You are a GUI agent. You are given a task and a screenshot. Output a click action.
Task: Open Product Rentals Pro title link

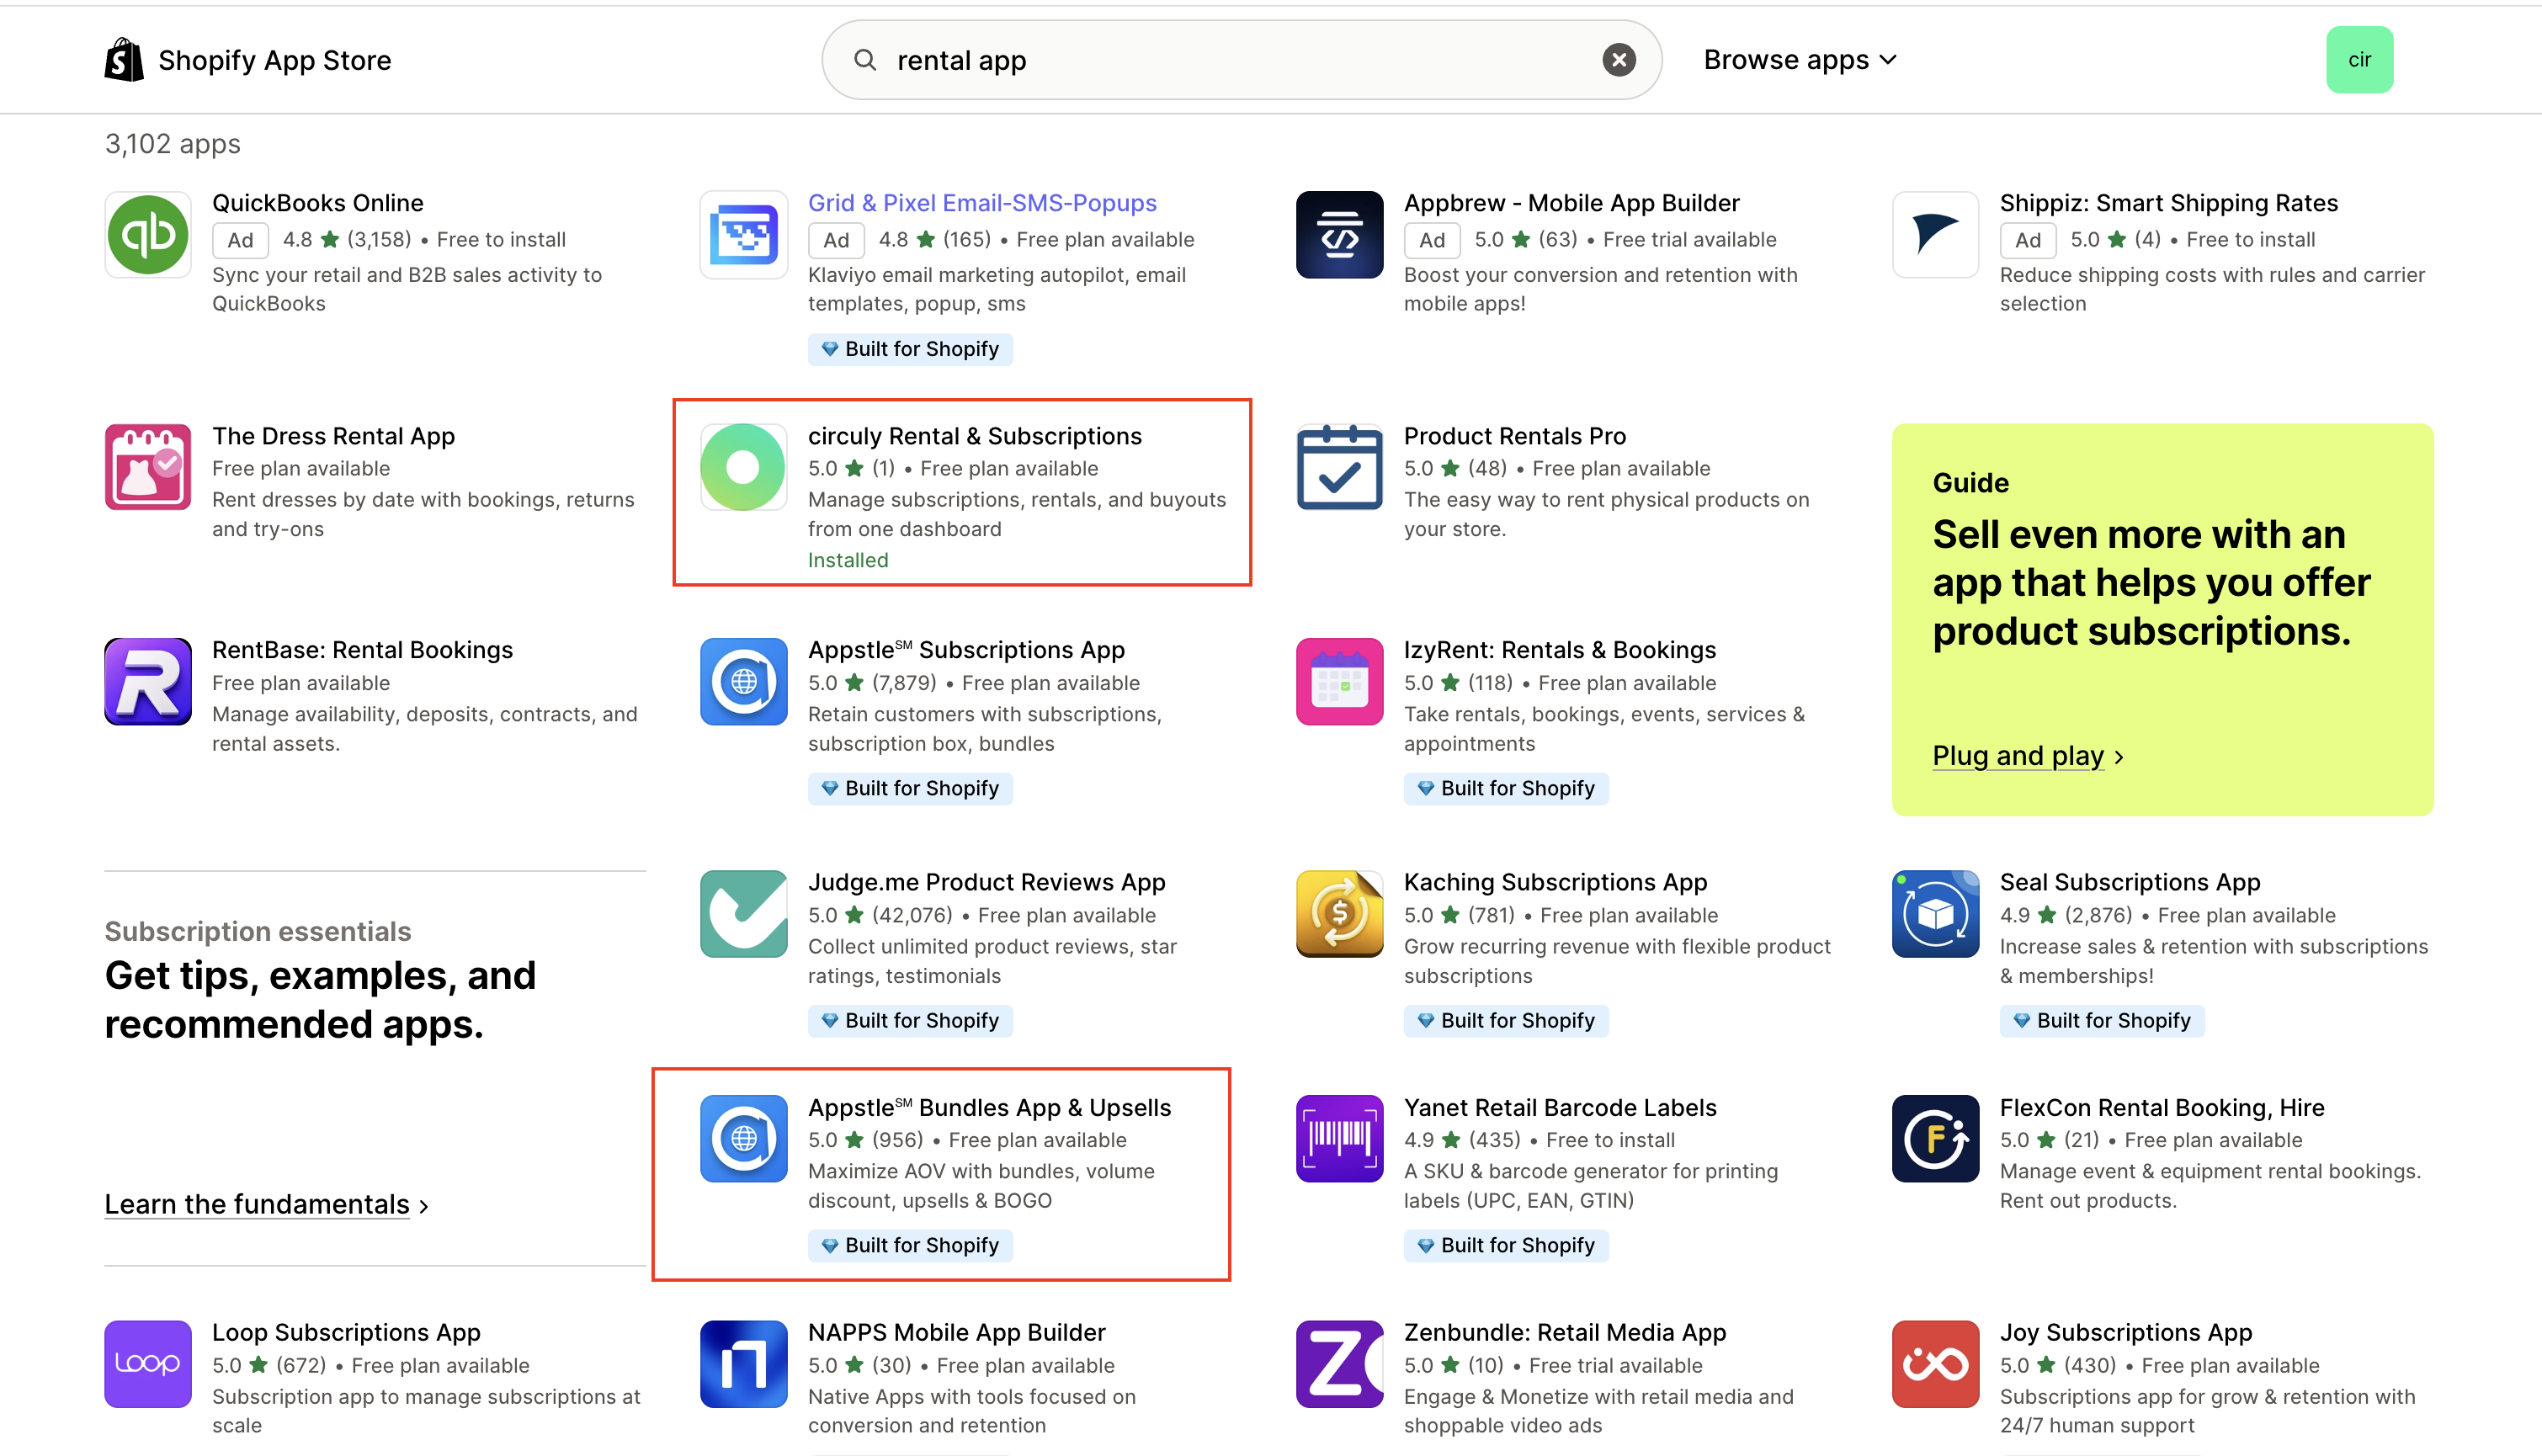pyautogui.click(x=1514, y=436)
